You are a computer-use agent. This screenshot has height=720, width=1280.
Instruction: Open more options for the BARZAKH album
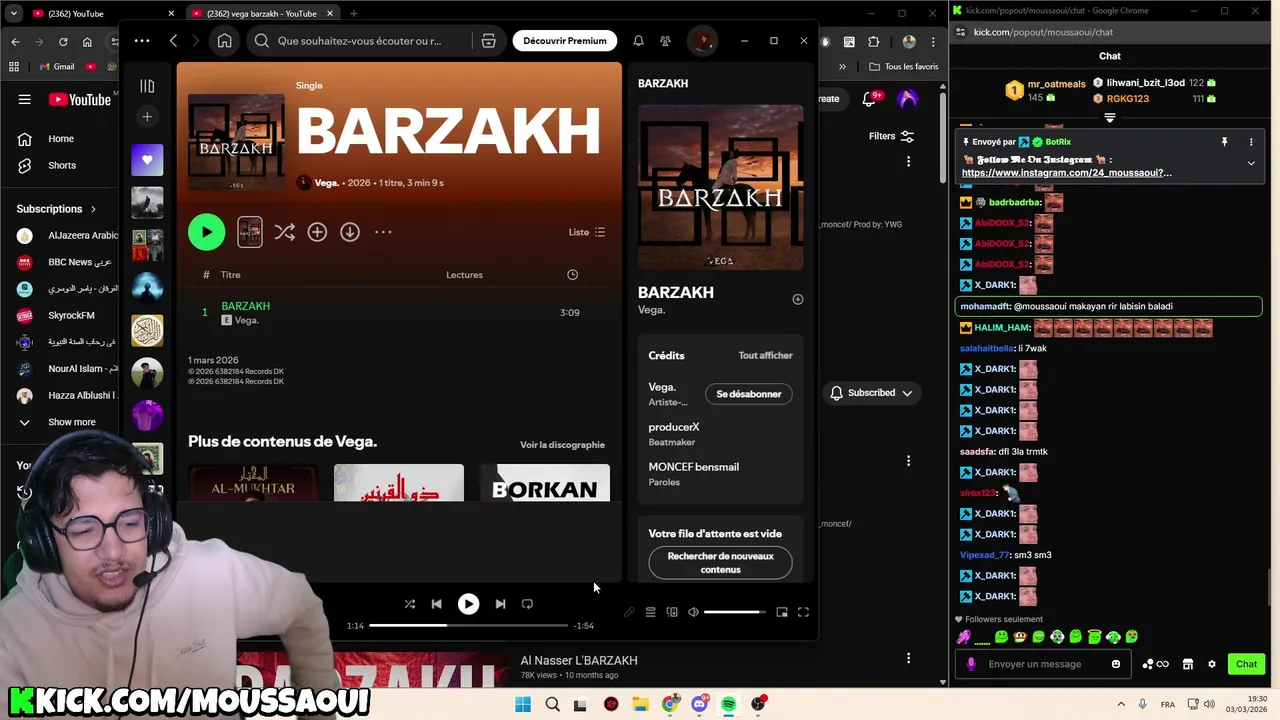point(383,232)
